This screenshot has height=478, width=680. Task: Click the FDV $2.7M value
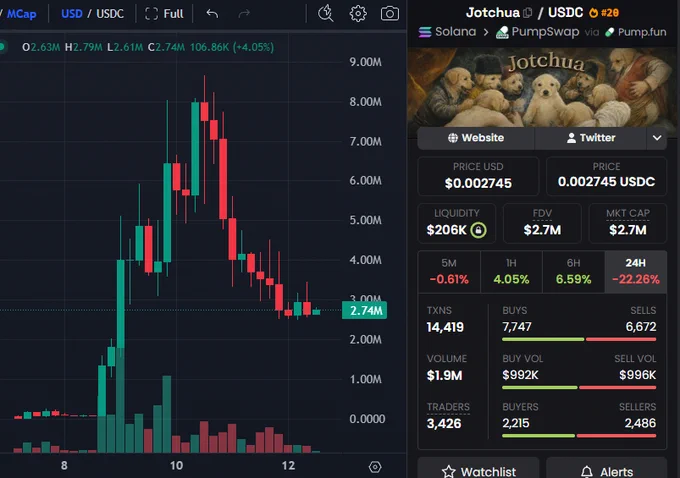click(542, 230)
